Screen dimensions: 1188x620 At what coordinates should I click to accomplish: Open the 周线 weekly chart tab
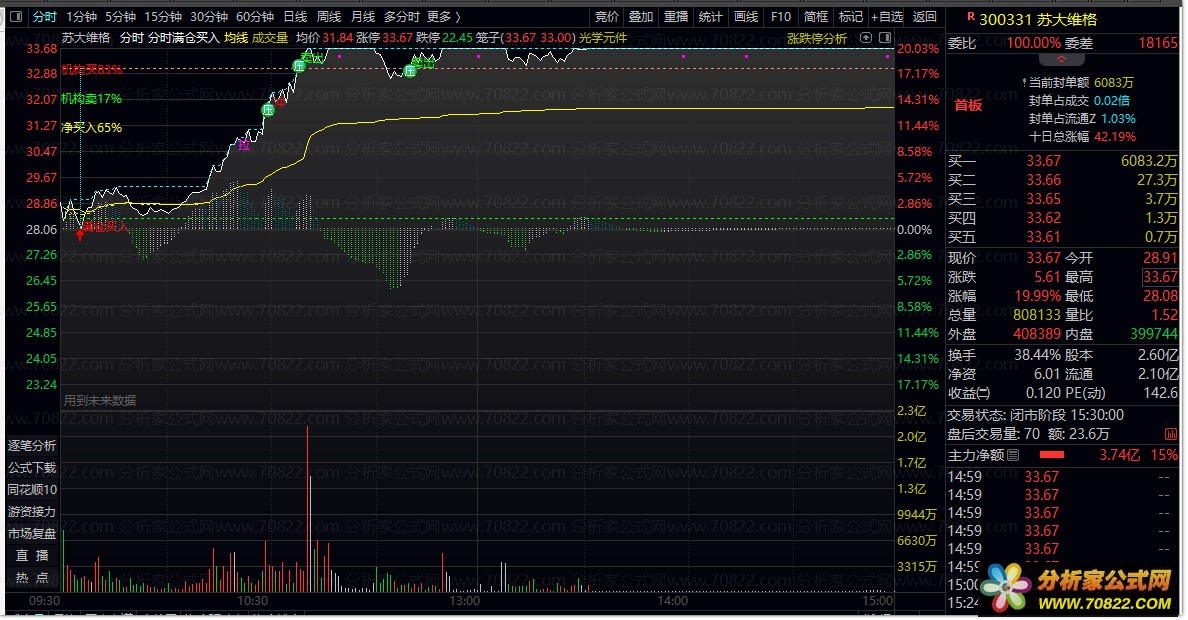coord(329,17)
